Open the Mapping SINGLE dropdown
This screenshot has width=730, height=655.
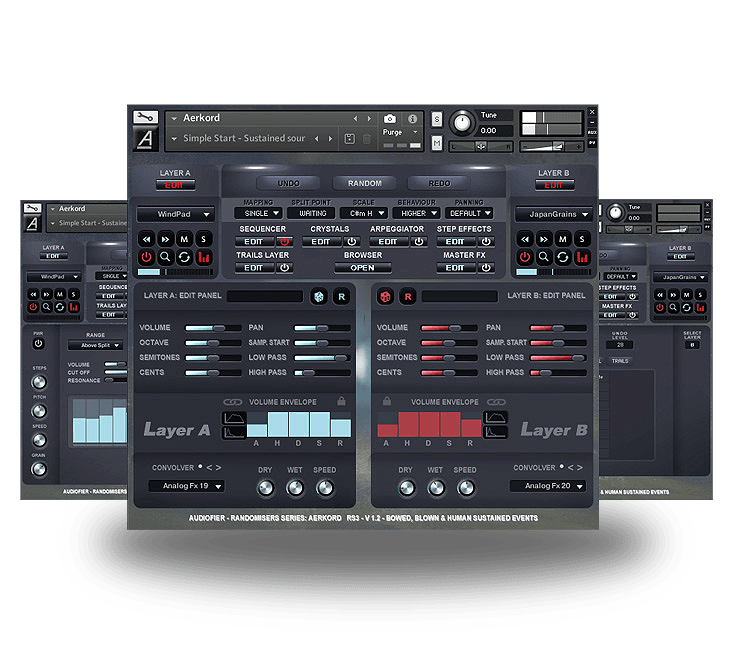[258, 213]
